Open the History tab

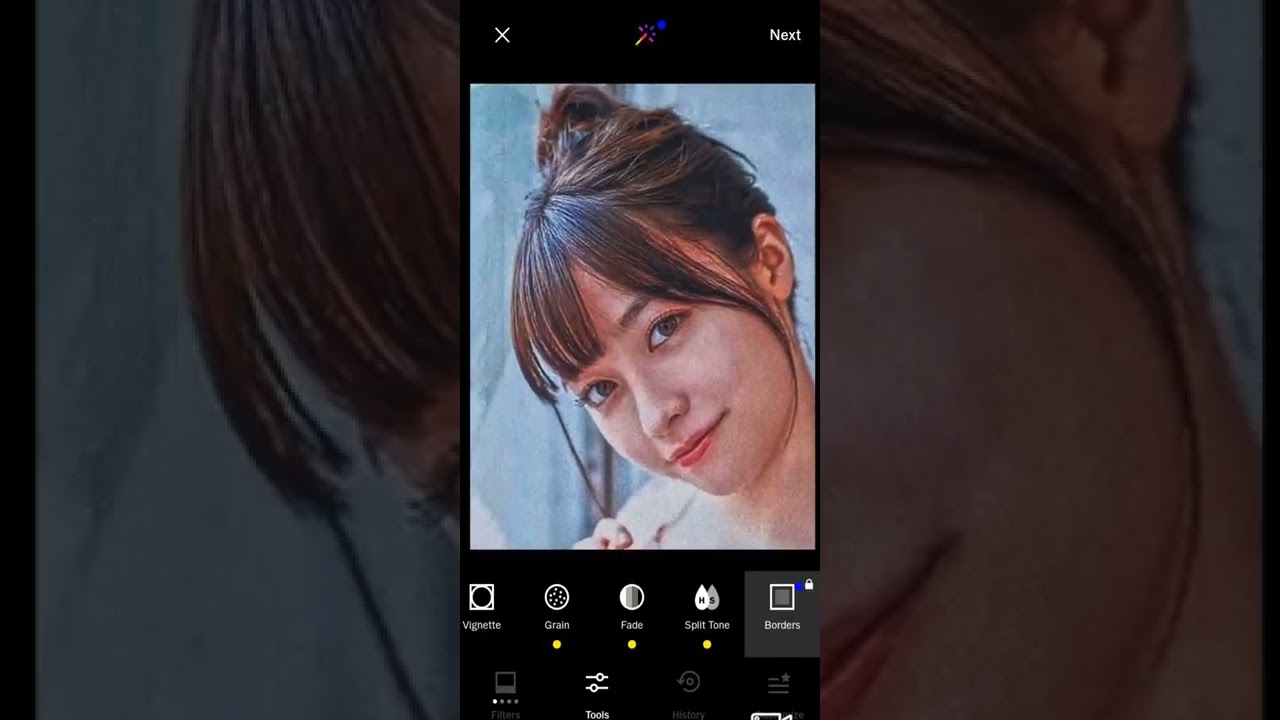(688, 686)
